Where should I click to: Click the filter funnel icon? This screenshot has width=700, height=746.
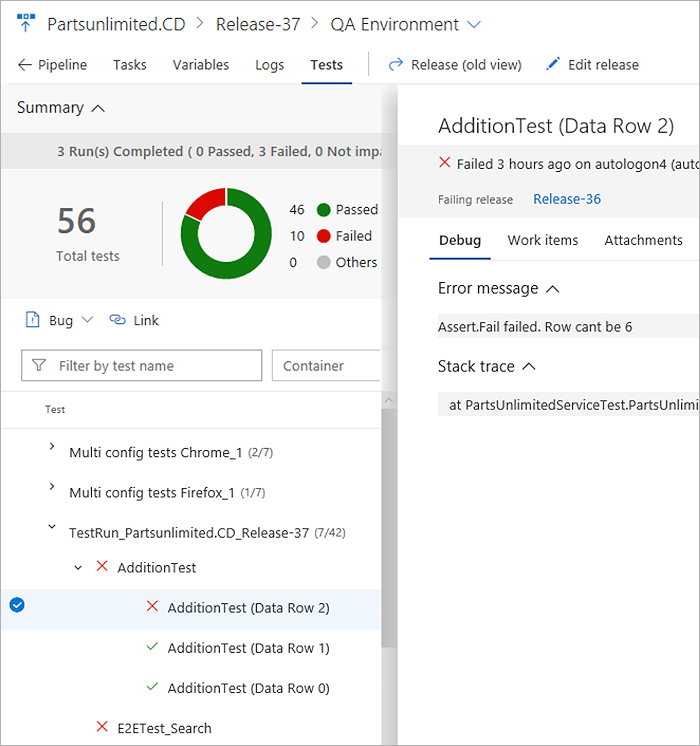pos(39,366)
